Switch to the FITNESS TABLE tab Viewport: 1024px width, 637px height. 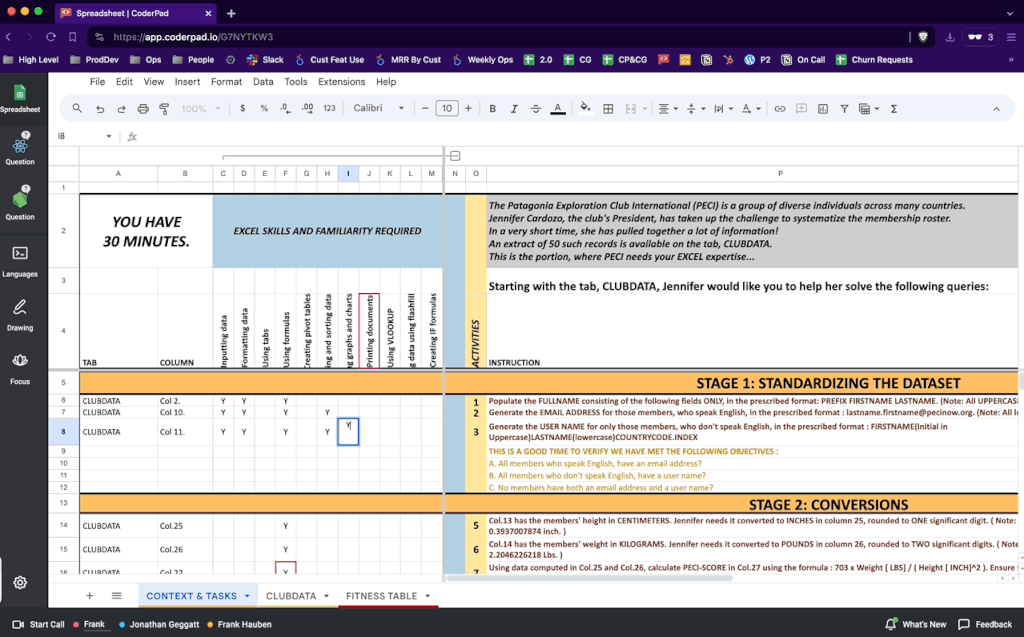coord(381,596)
